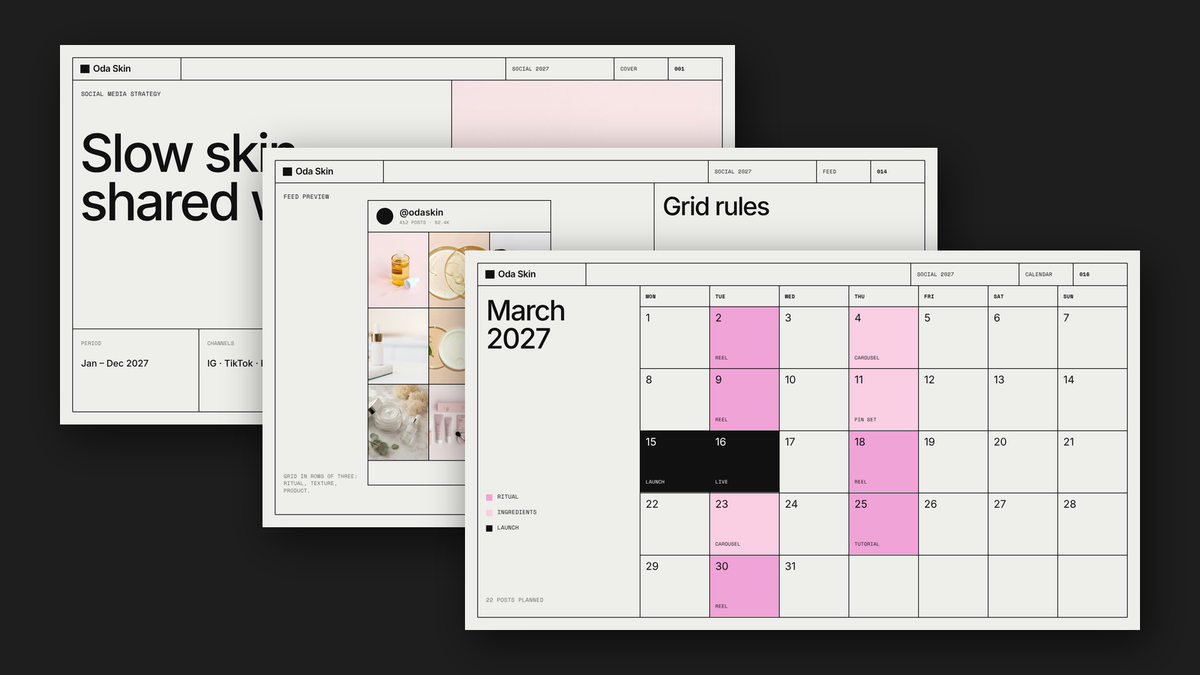Click the "GRID IN ROWS OF THREE" caption
The height and width of the screenshot is (675, 1200).
tap(320, 483)
